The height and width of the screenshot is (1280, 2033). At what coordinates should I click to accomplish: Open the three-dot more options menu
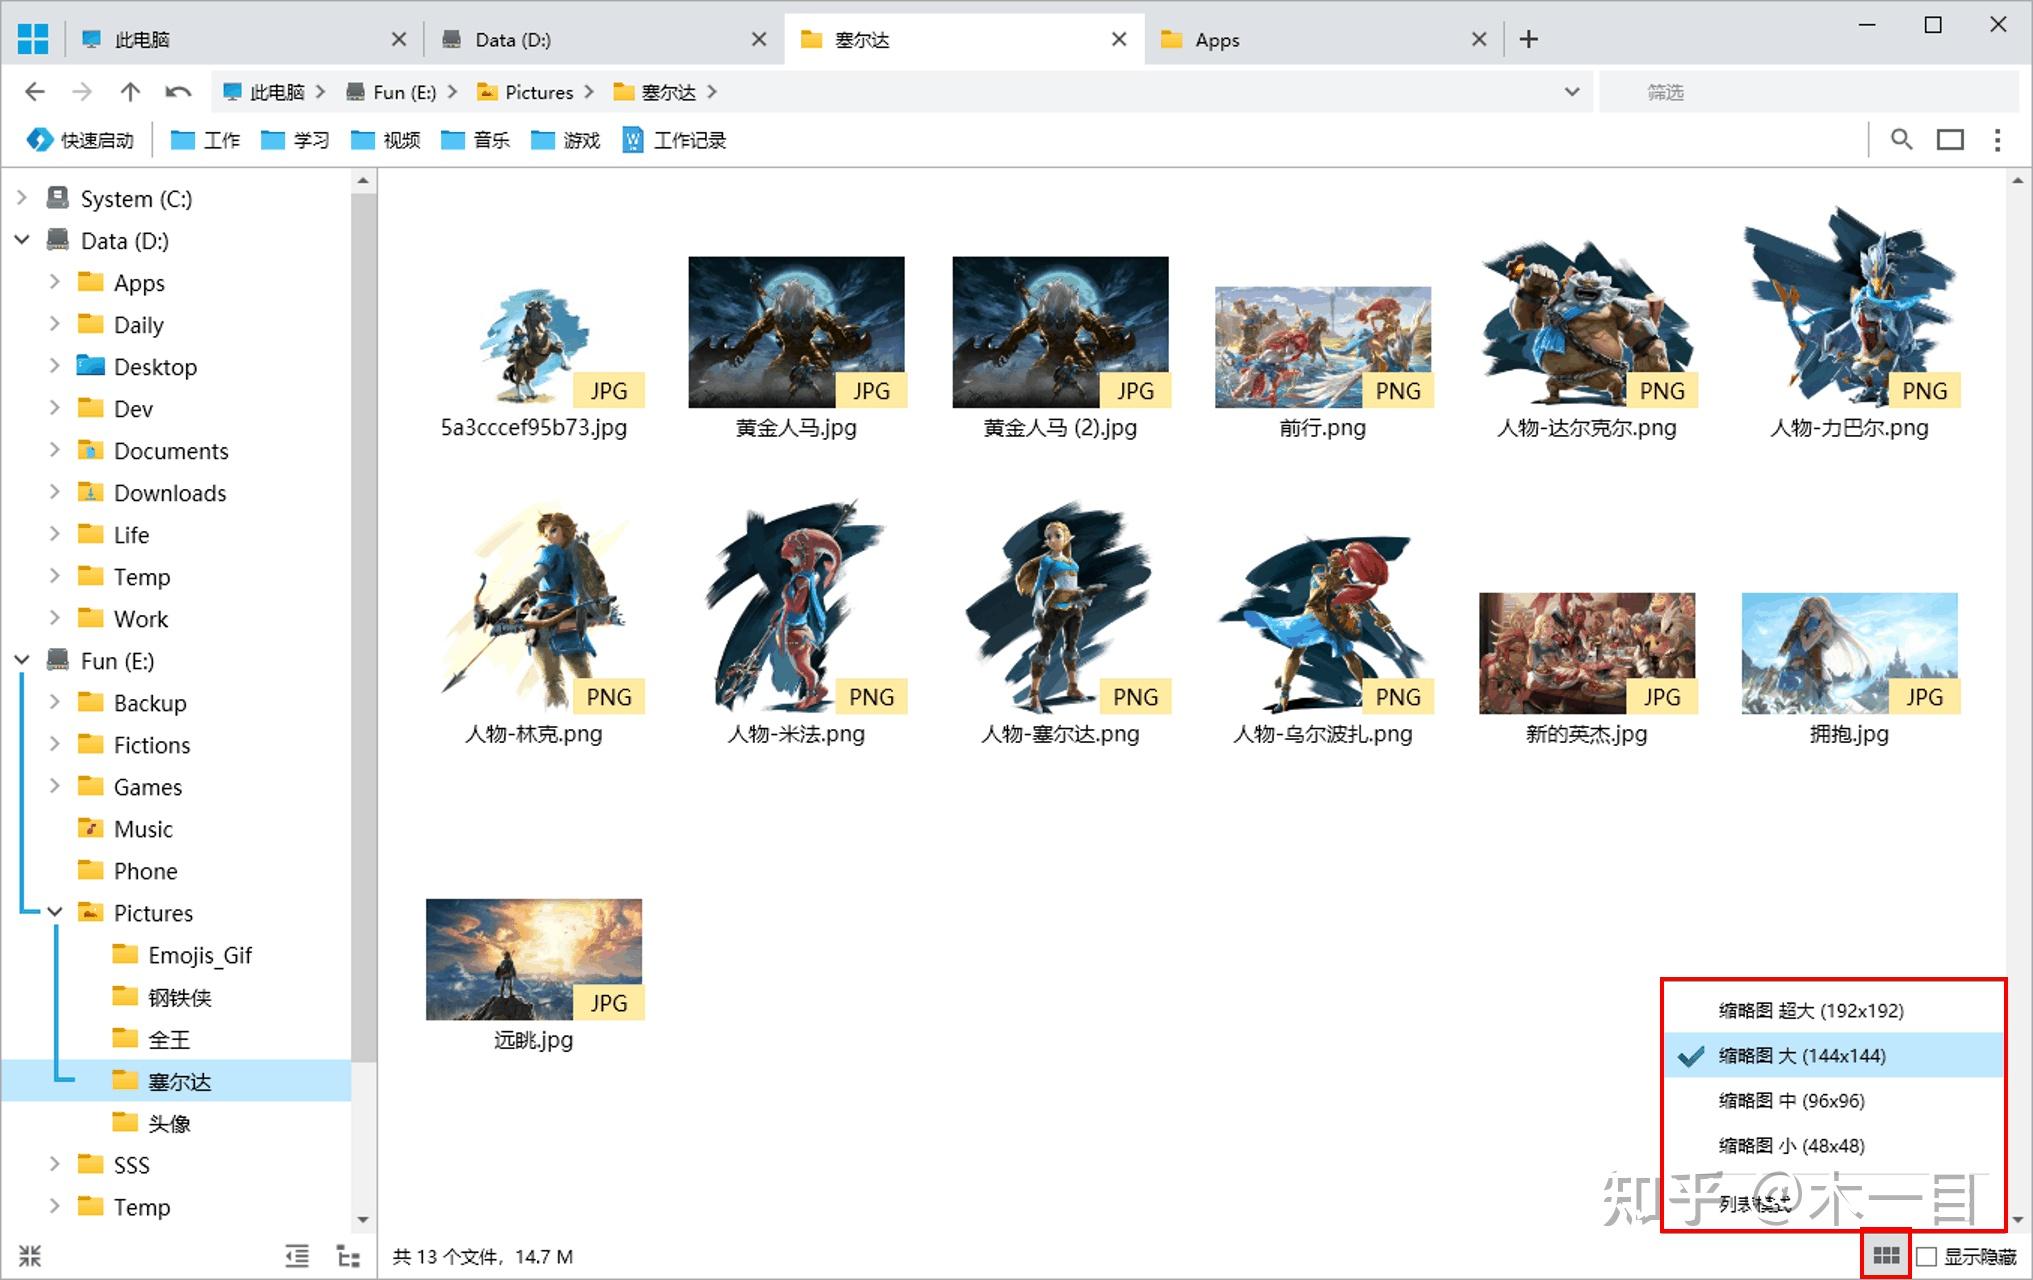(1997, 139)
